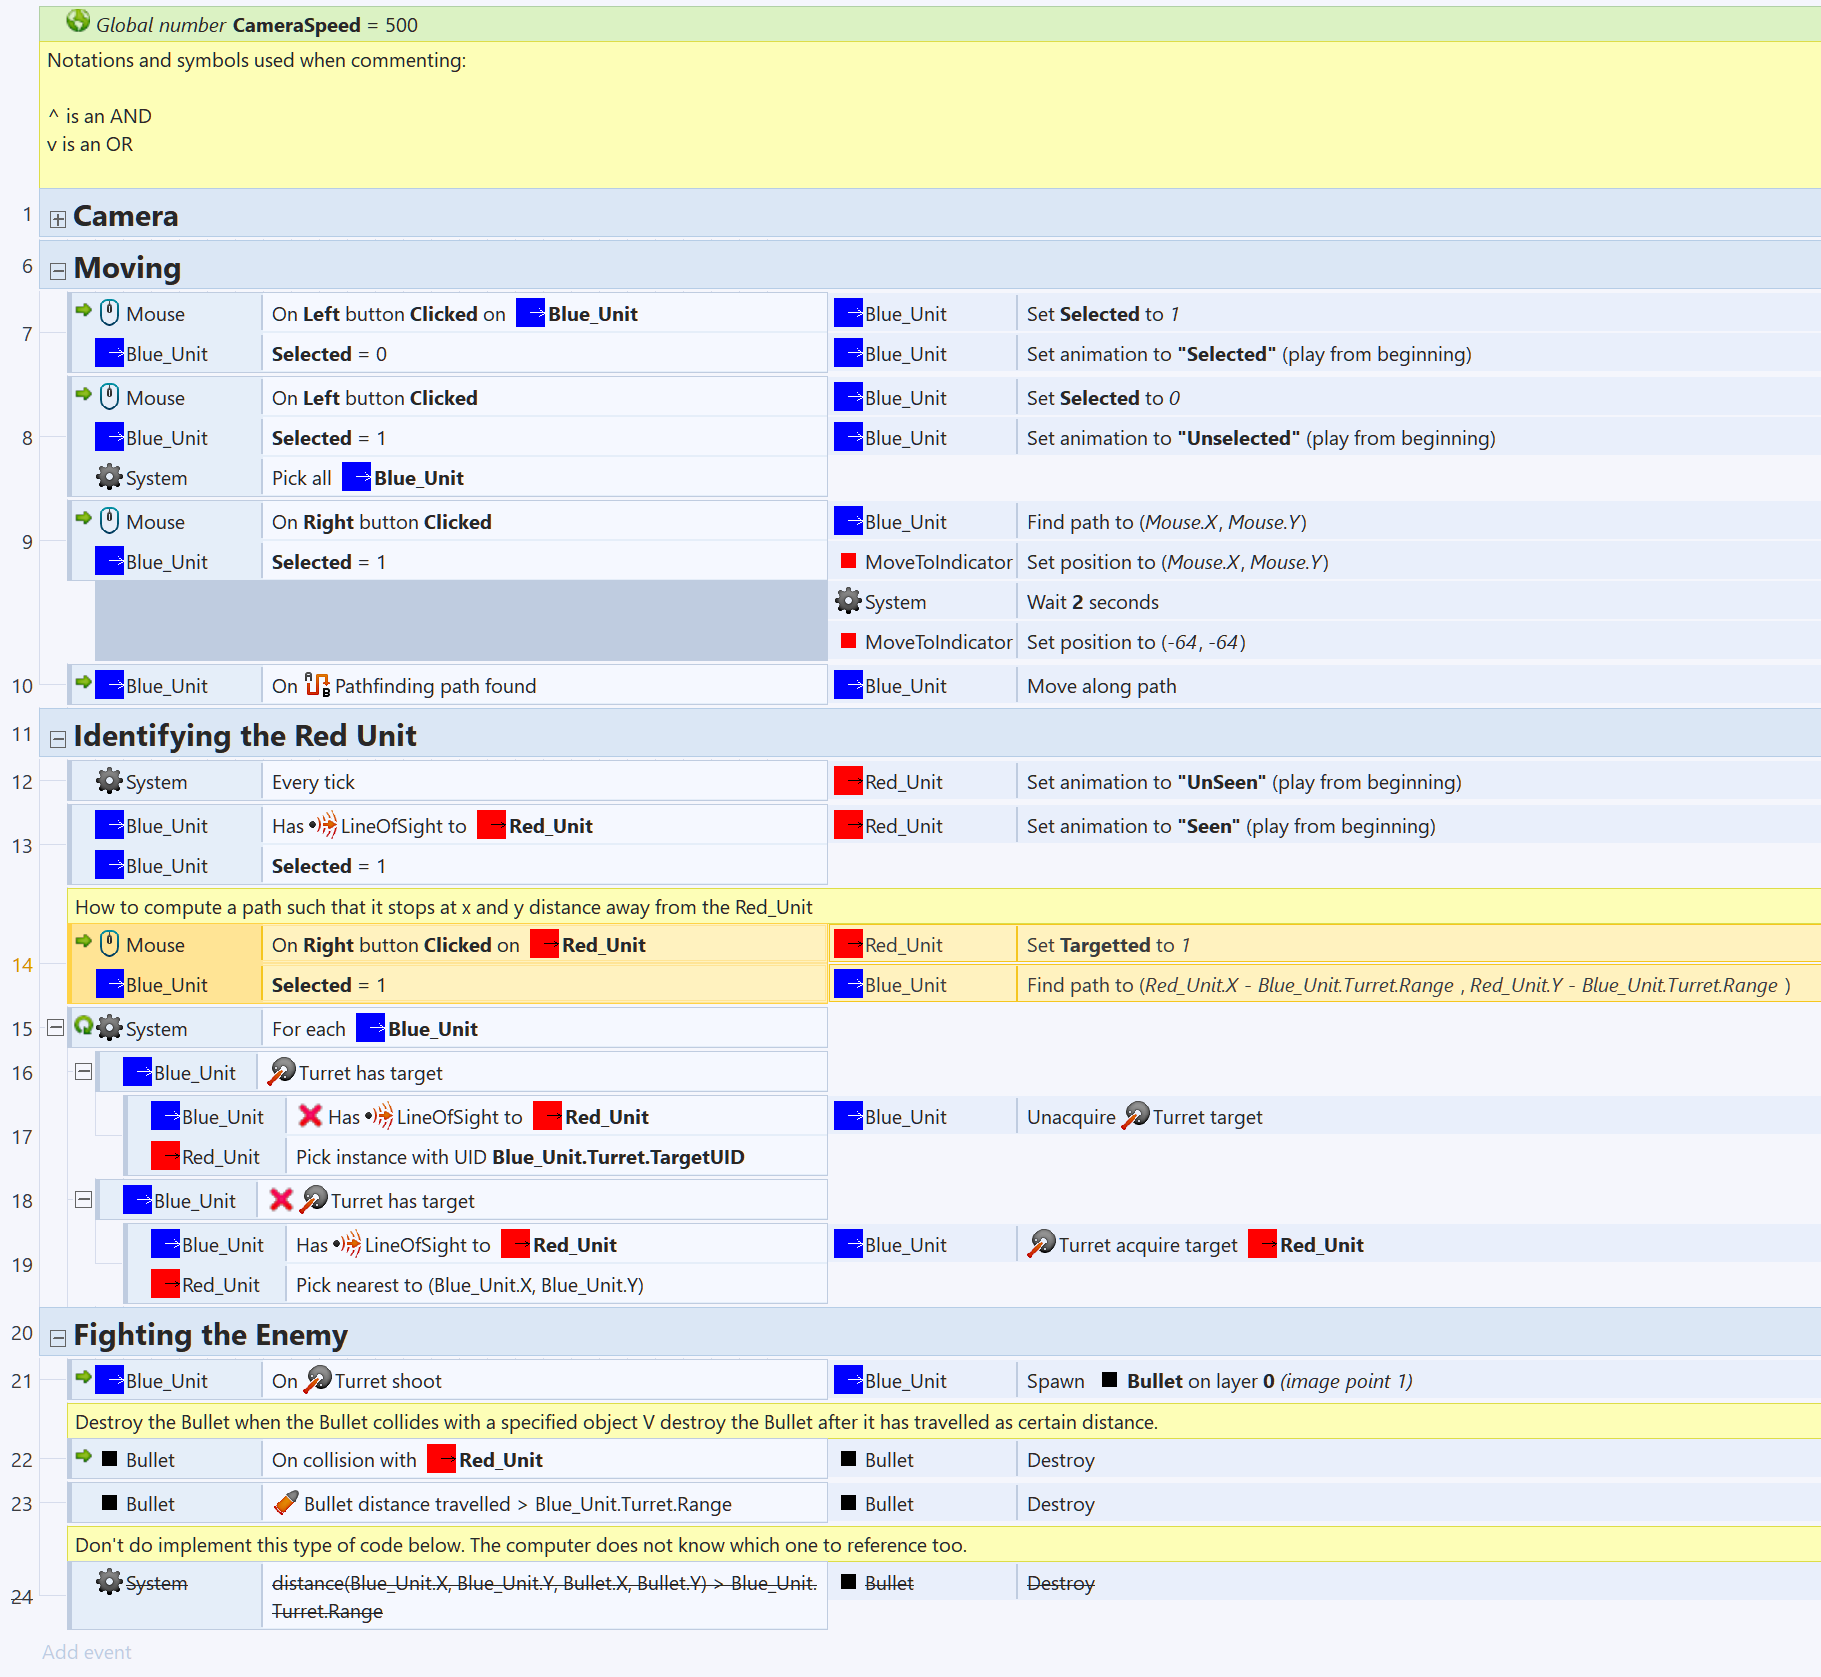Click red inverted X on event 17 LineOfSight

[x=310, y=1116]
